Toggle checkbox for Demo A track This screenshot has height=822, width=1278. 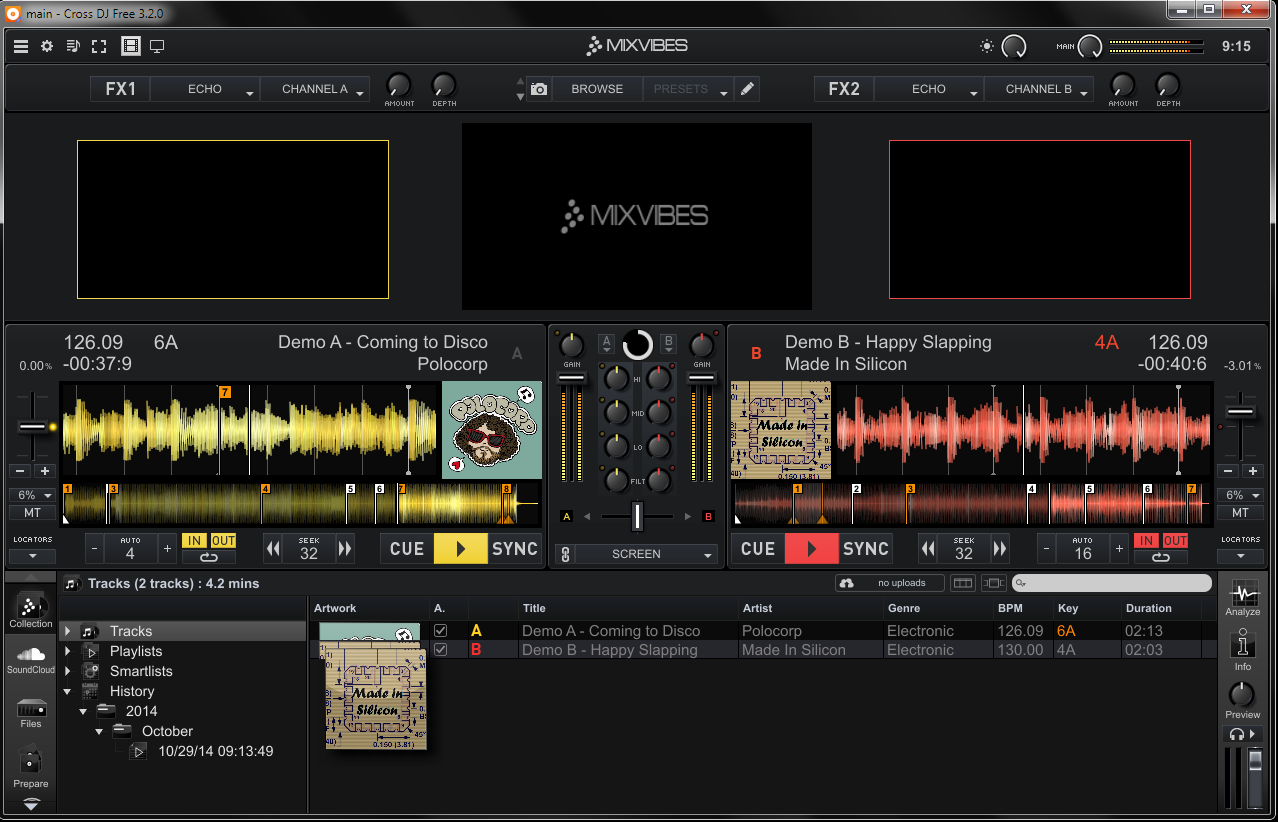(x=441, y=631)
